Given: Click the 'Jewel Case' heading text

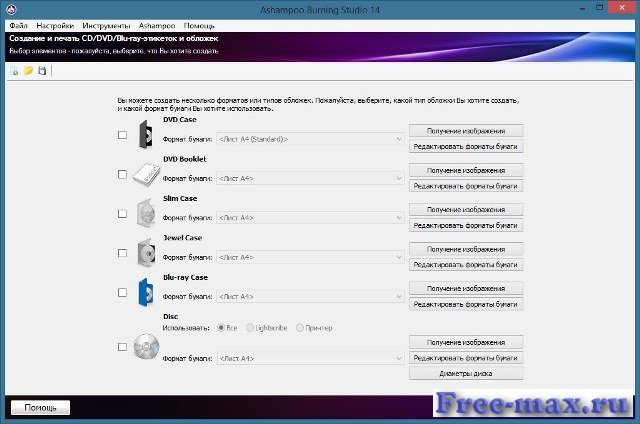Looking at the screenshot, I should 182,238.
